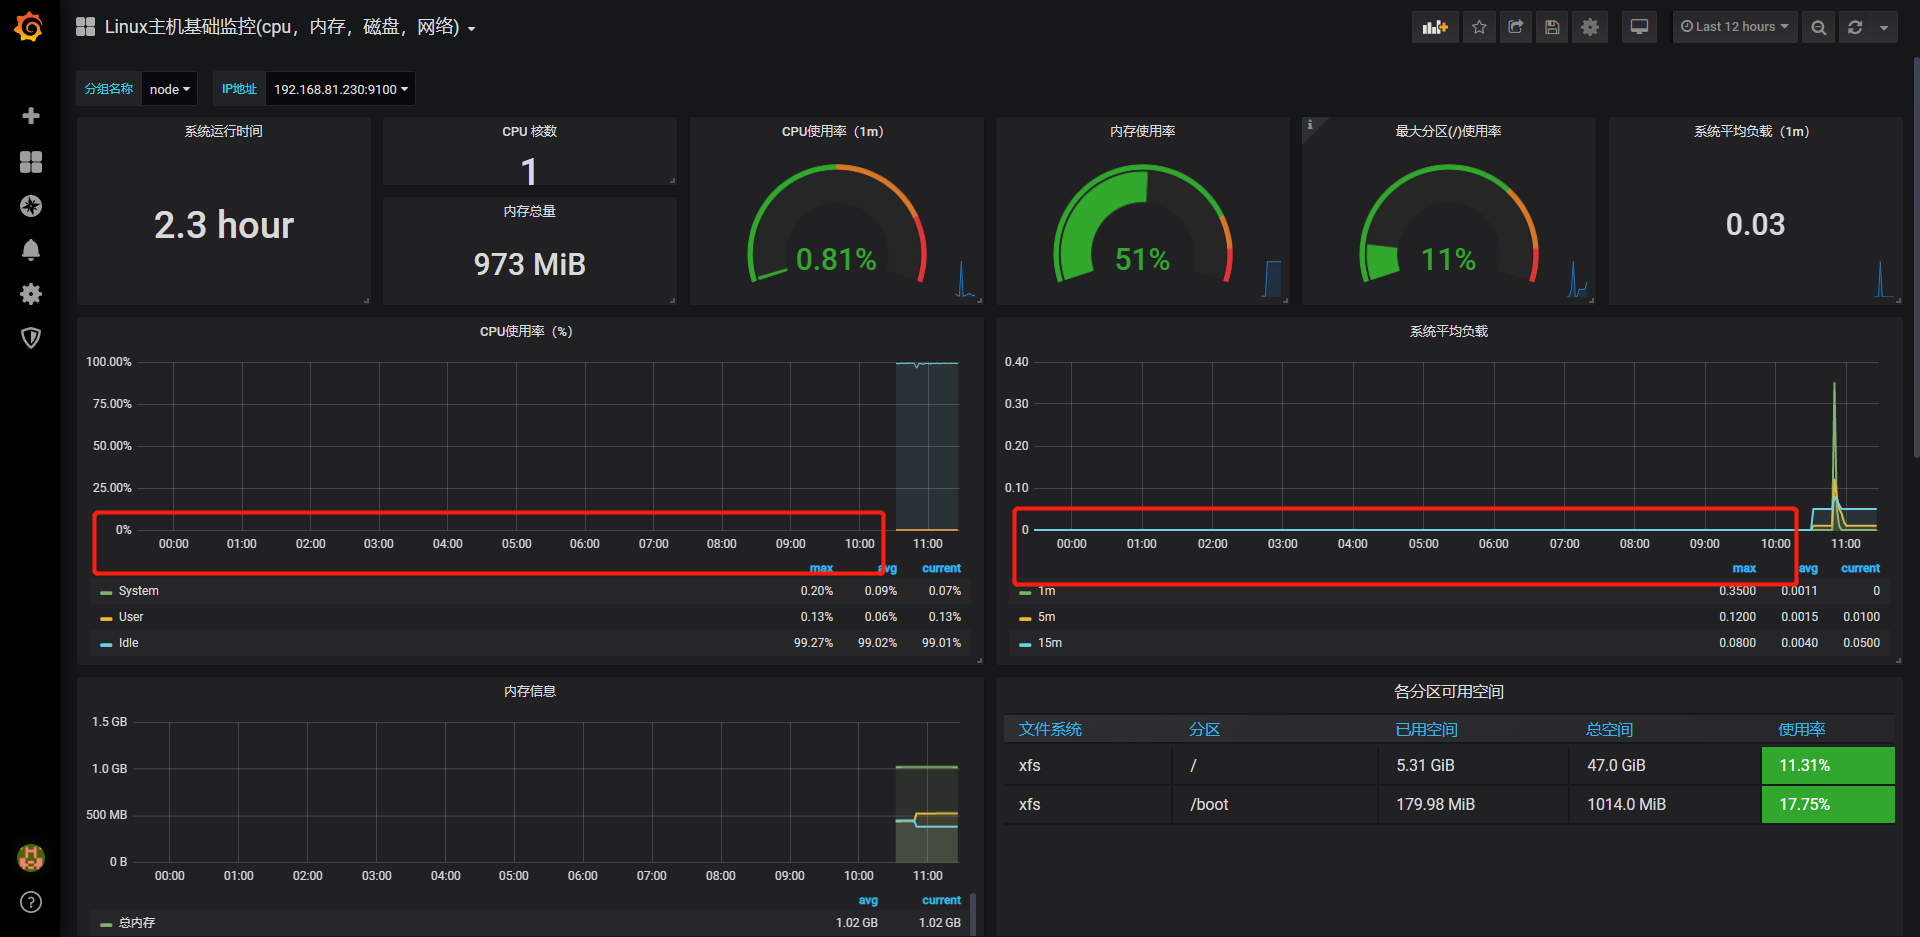Click the user avatar at sidebar bottom
This screenshot has height=937, width=1920.
(x=31, y=858)
